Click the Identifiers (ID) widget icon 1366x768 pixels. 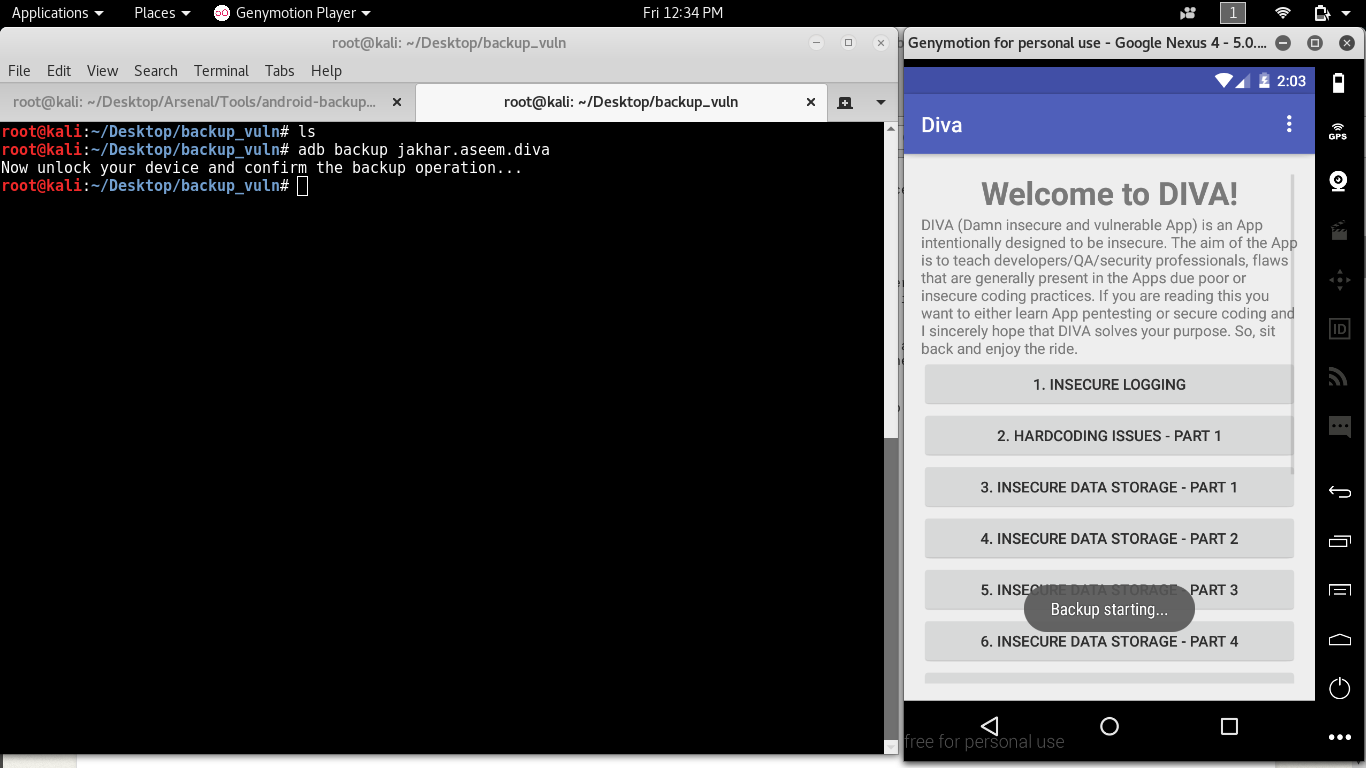click(1339, 328)
